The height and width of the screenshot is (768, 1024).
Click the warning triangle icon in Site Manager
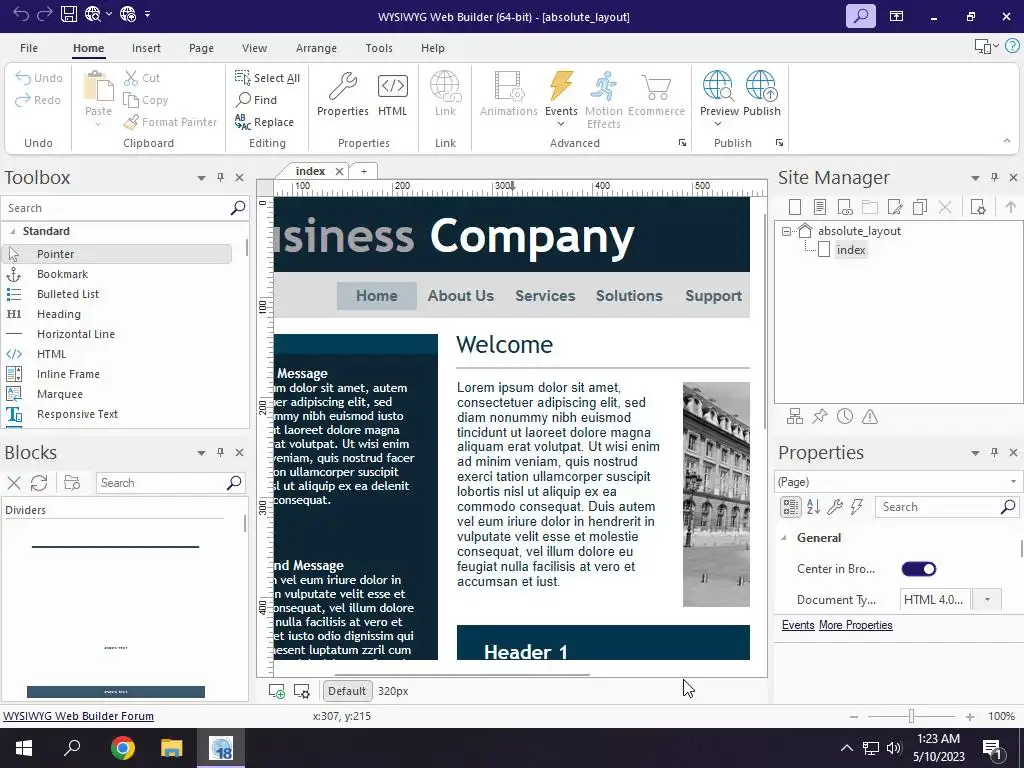(x=870, y=417)
